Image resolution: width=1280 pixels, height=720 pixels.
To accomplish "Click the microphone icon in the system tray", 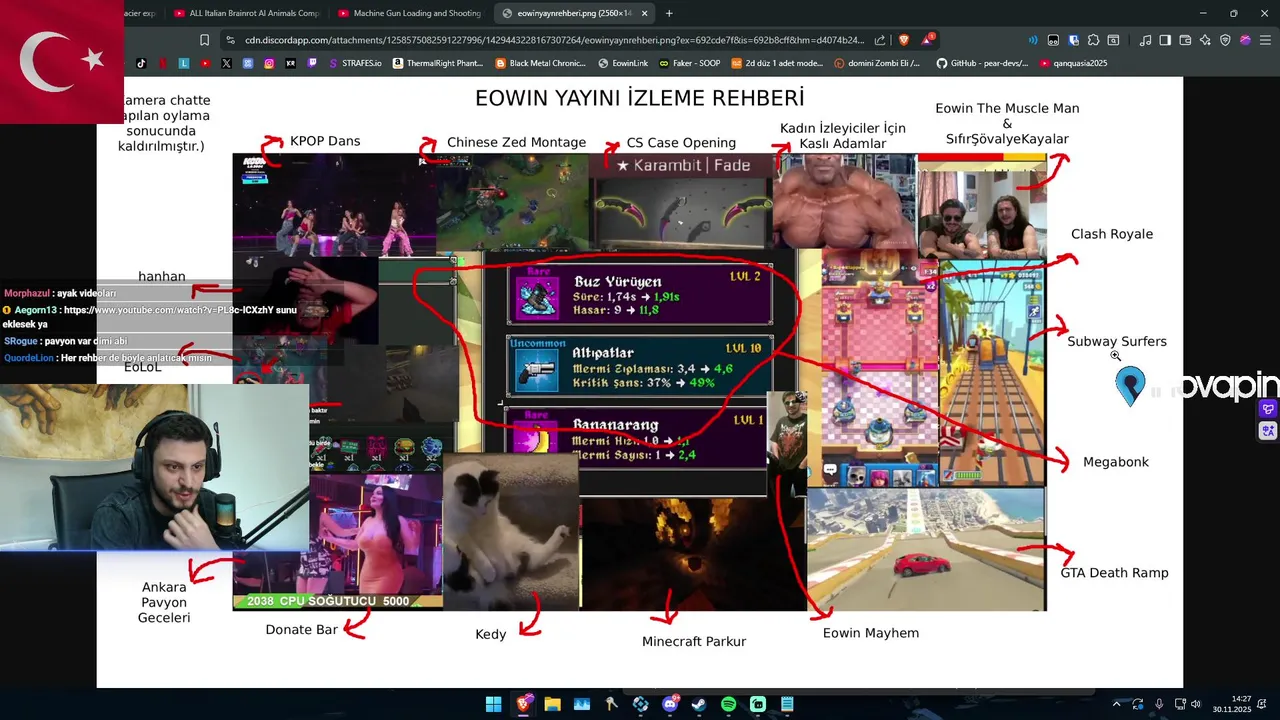I will pos(1159,704).
